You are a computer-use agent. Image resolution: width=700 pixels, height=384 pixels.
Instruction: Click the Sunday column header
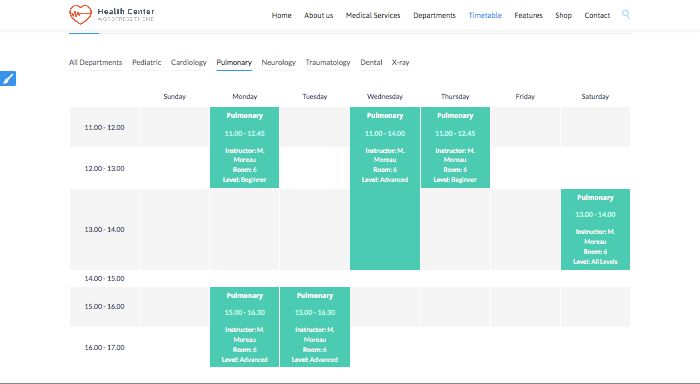[x=175, y=96]
